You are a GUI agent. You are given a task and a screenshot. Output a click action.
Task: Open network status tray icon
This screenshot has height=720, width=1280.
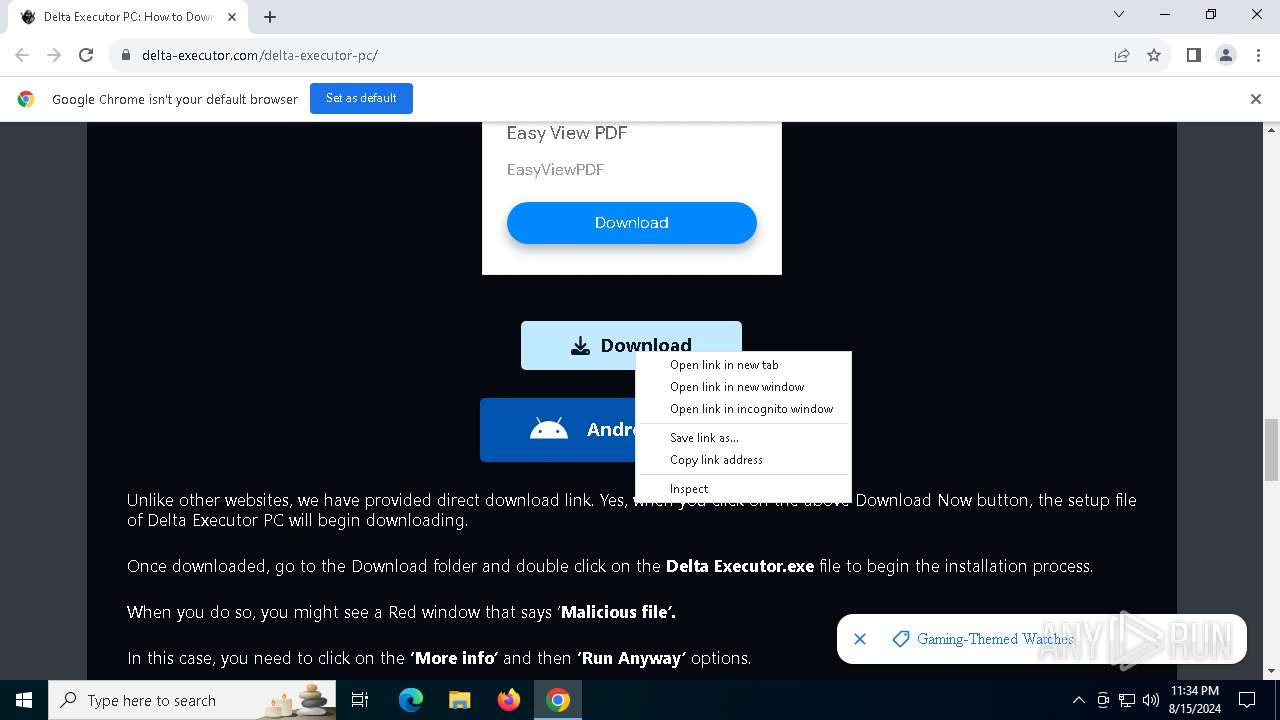pos(1127,700)
